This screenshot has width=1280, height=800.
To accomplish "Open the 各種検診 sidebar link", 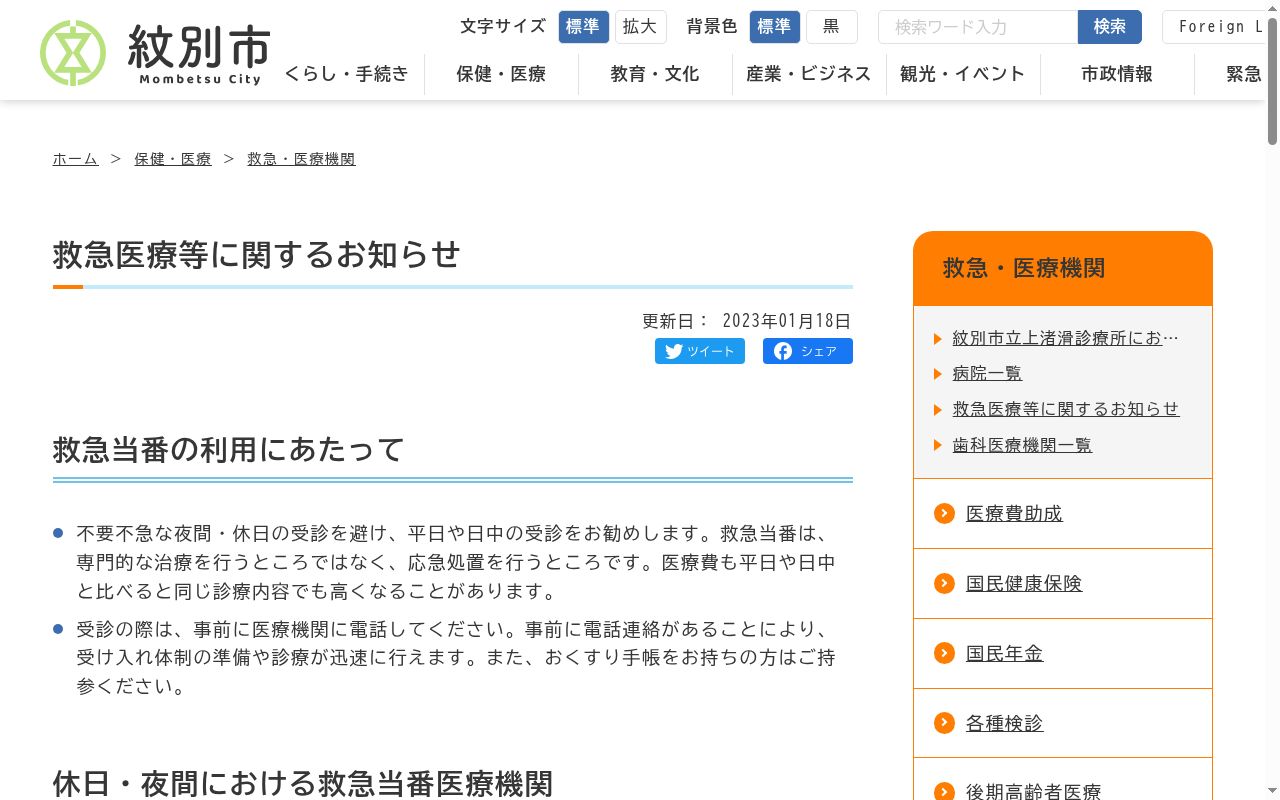I will [1004, 724].
